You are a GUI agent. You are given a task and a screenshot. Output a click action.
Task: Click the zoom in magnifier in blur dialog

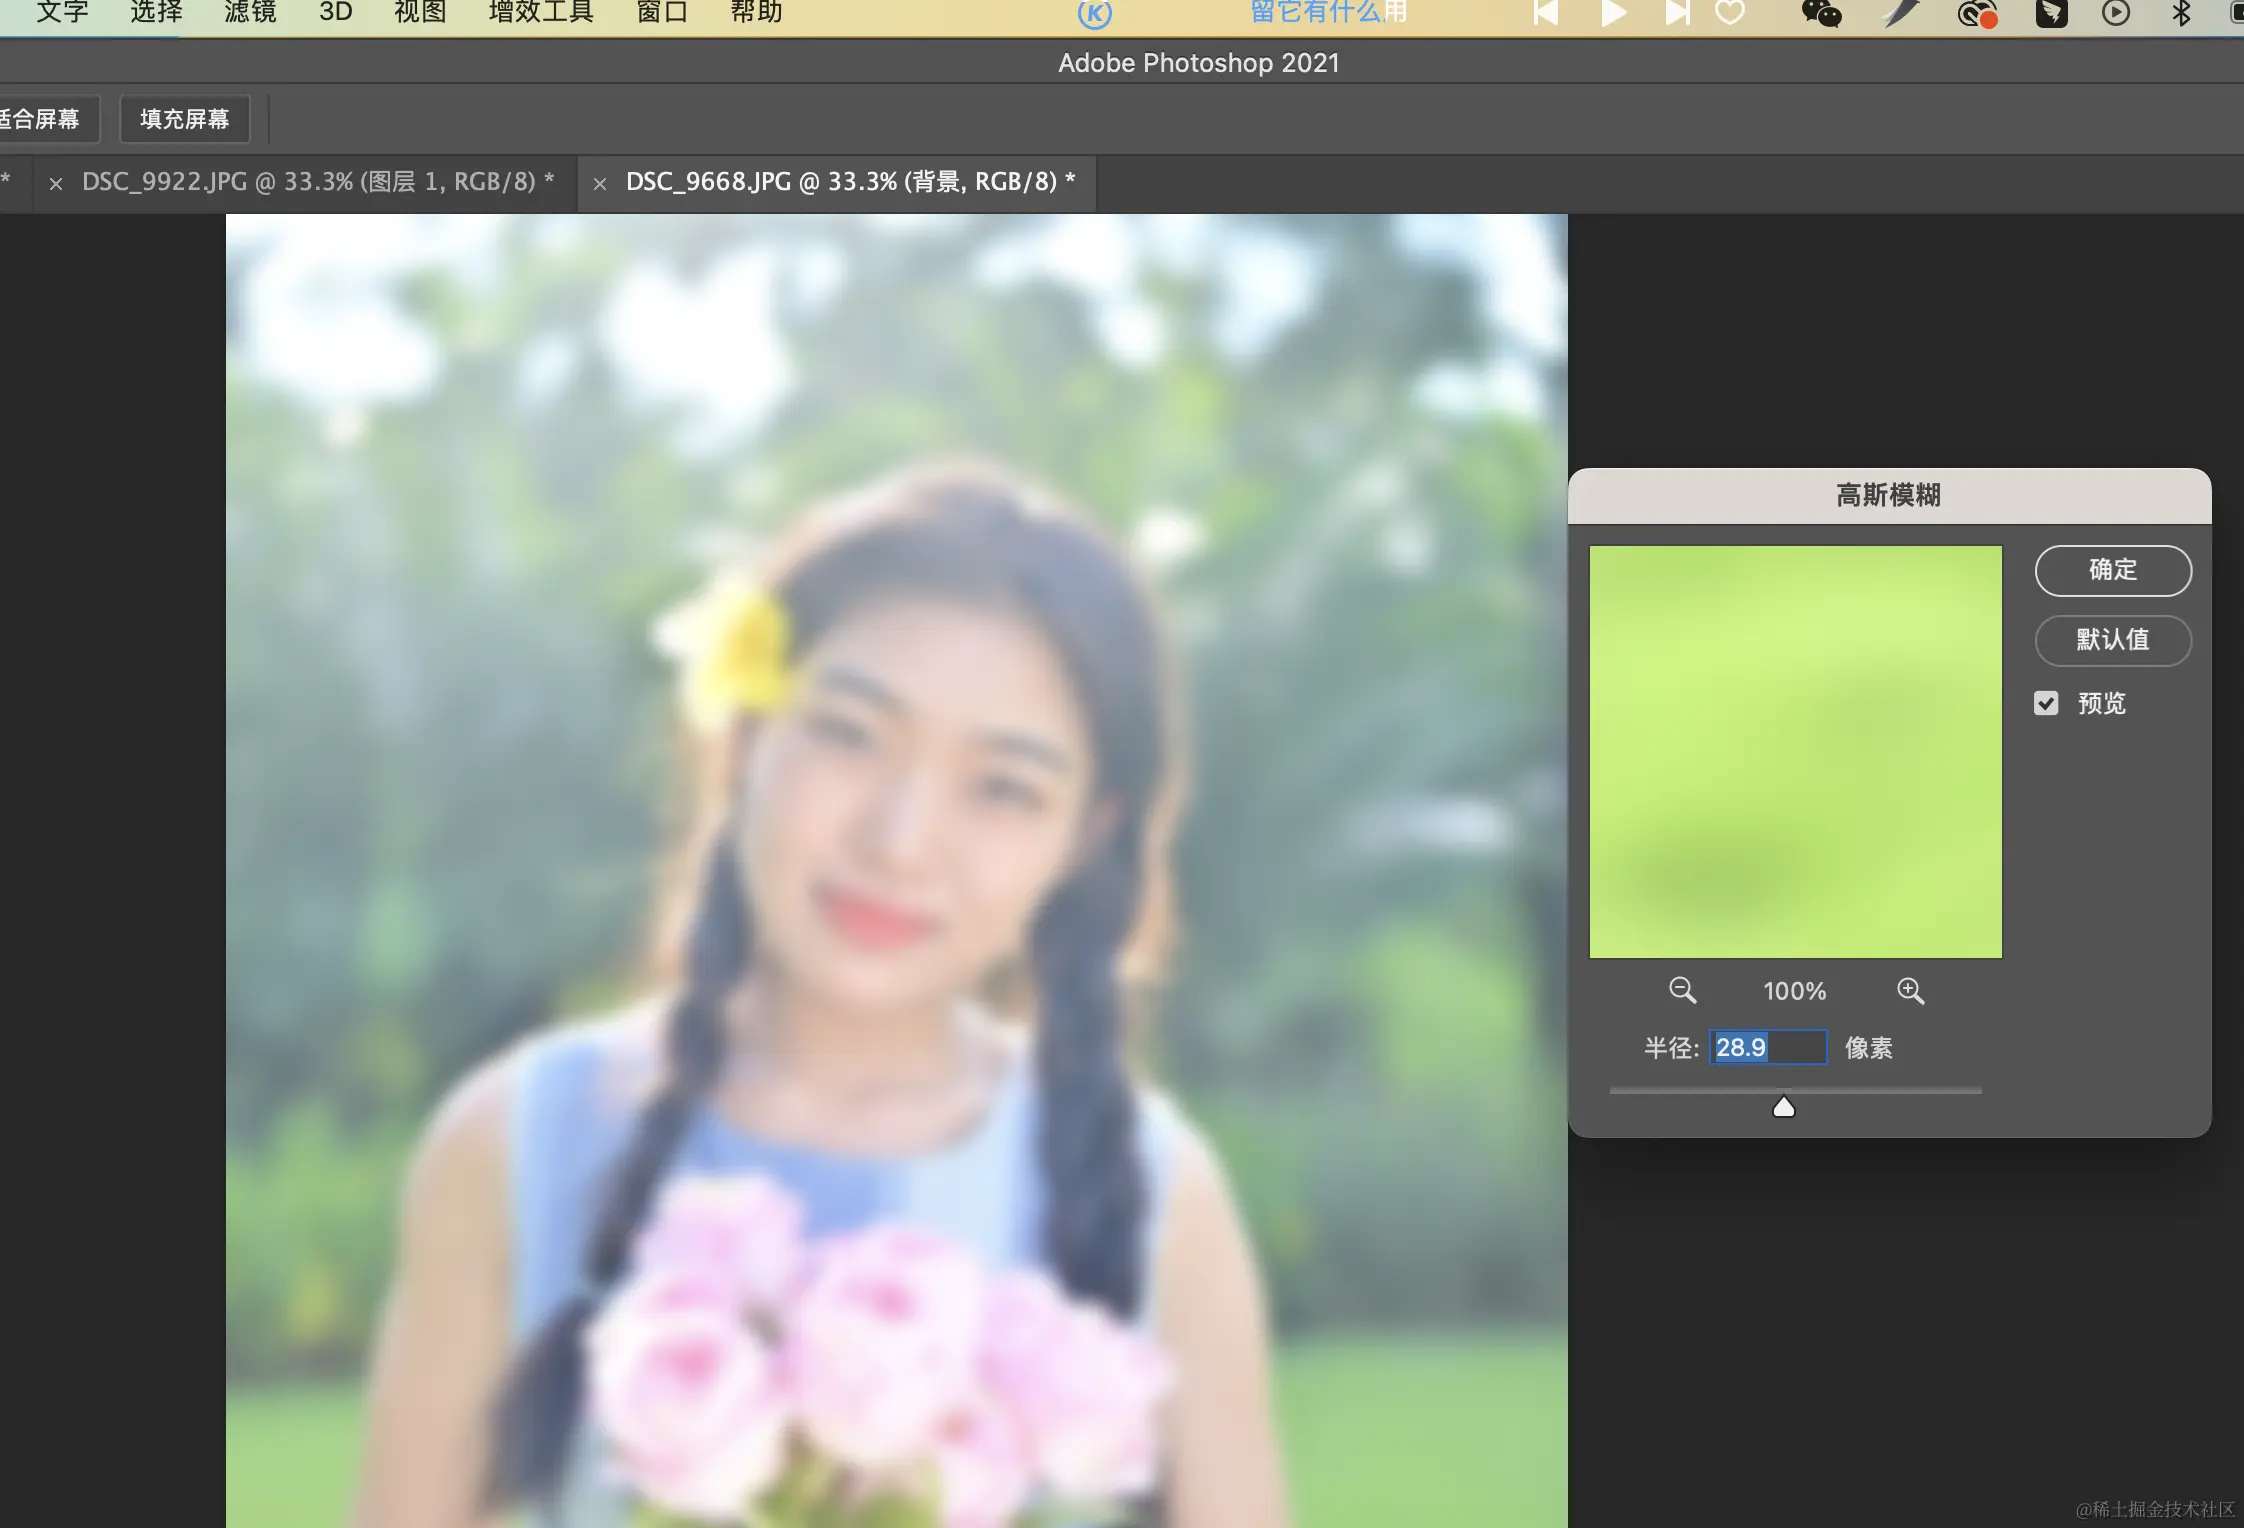(x=1910, y=990)
